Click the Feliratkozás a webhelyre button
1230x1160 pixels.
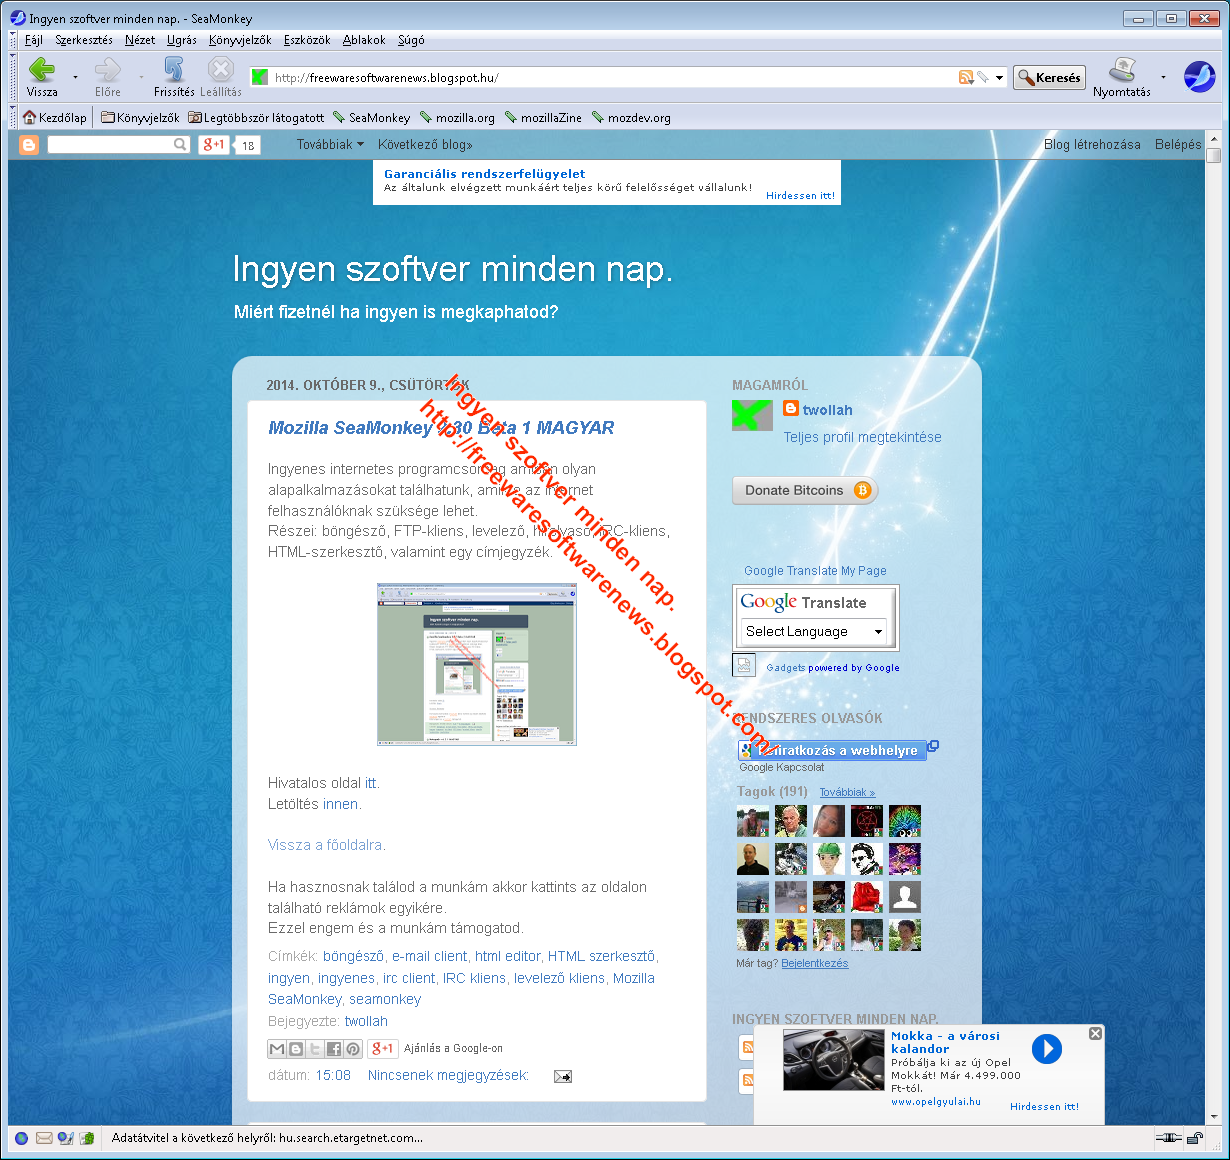pyautogui.click(x=832, y=750)
